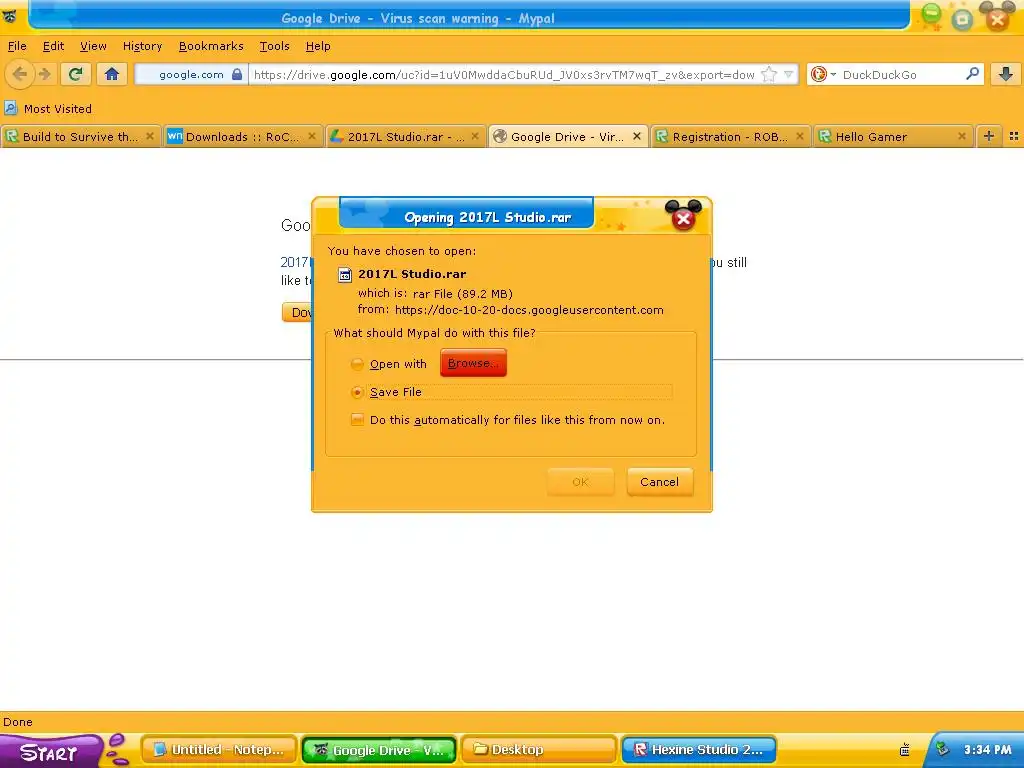Close the Registration - ROB tab
This screenshot has width=1024, height=768.
click(x=799, y=136)
